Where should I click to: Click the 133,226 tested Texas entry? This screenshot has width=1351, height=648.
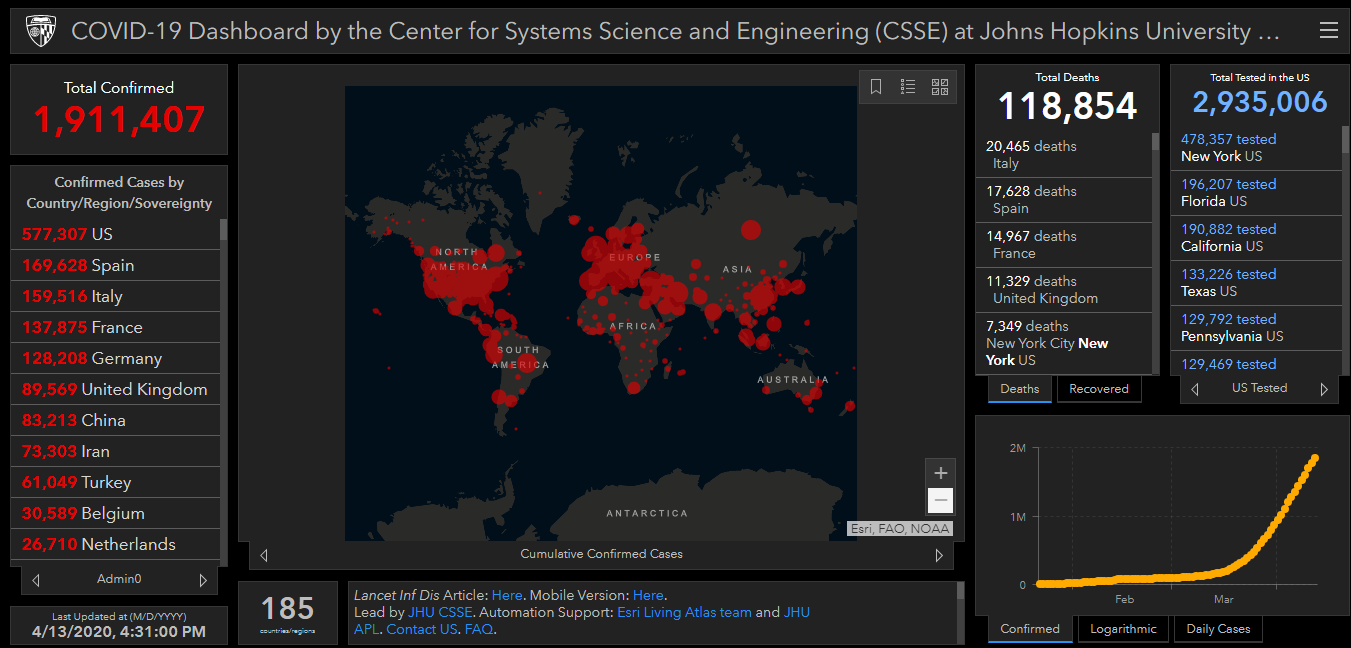1254,283
